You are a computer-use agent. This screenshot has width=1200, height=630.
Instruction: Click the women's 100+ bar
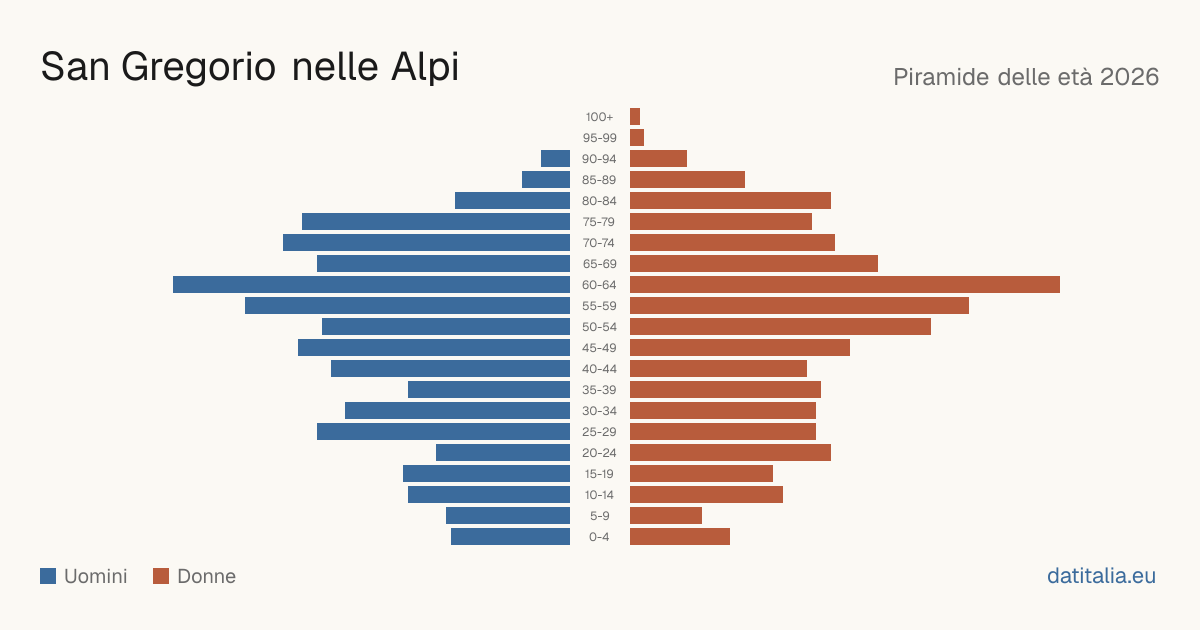pos(635,117)
